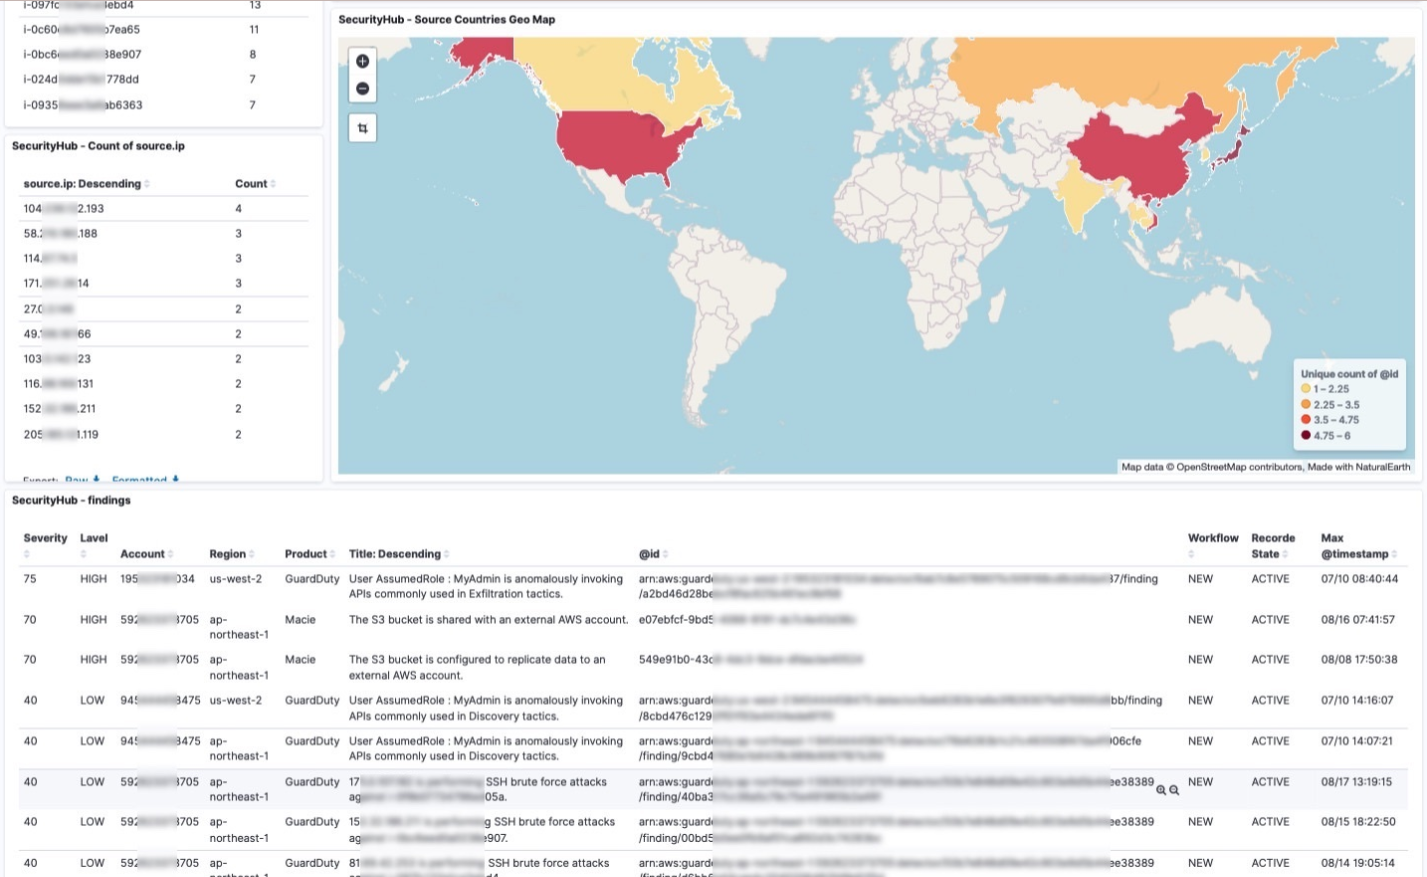This screenshot has height=877, width=1427.
Task: Click timestamp 07/10 08:40:44
Action: tap(1359, 579)
